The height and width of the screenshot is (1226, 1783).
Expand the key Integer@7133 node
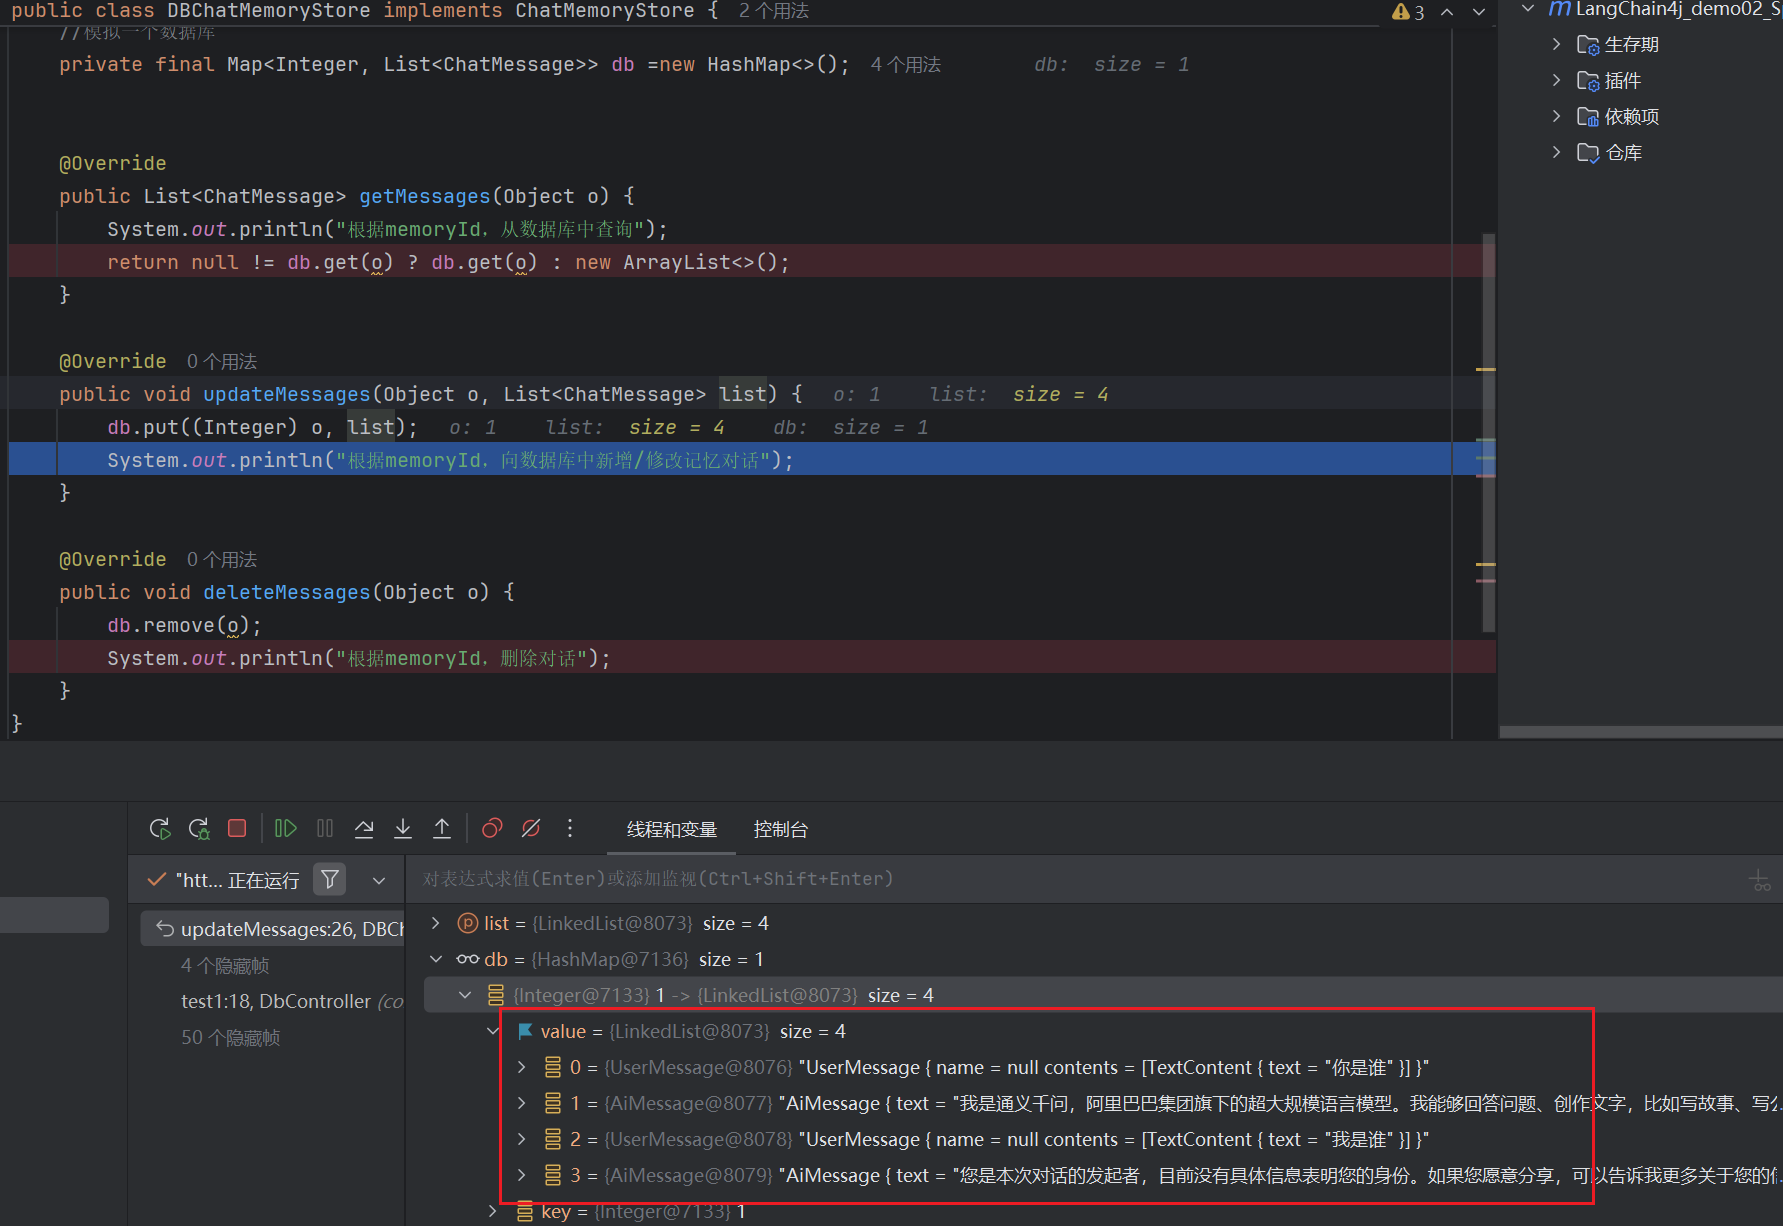tap(493, 1211)
